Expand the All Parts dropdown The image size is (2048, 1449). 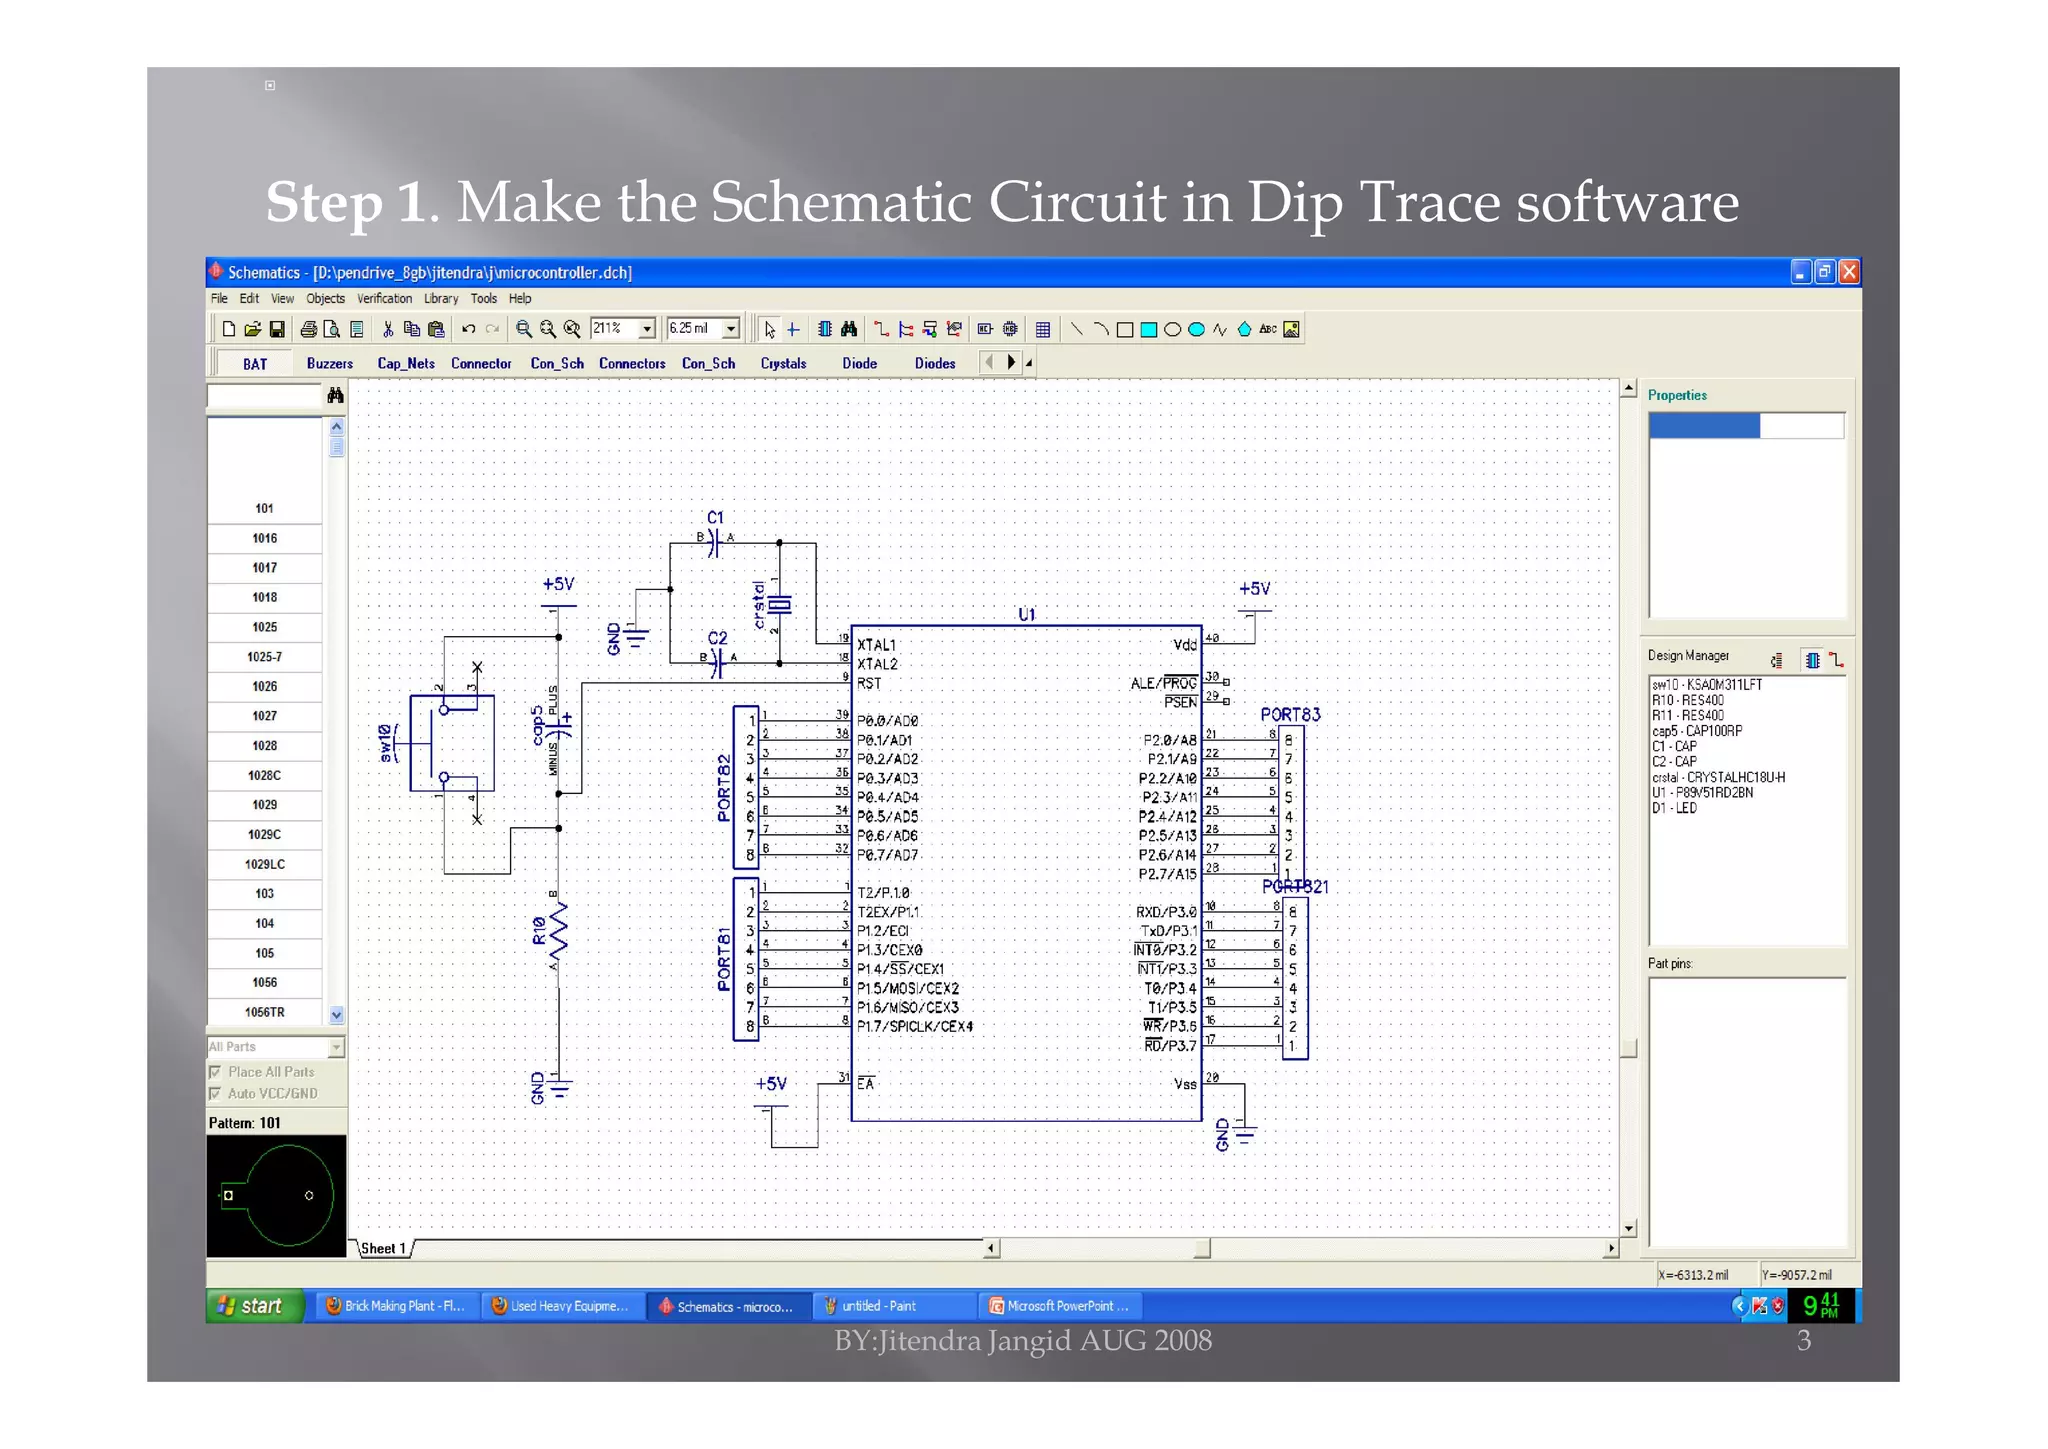click(x=336, y=1047)
